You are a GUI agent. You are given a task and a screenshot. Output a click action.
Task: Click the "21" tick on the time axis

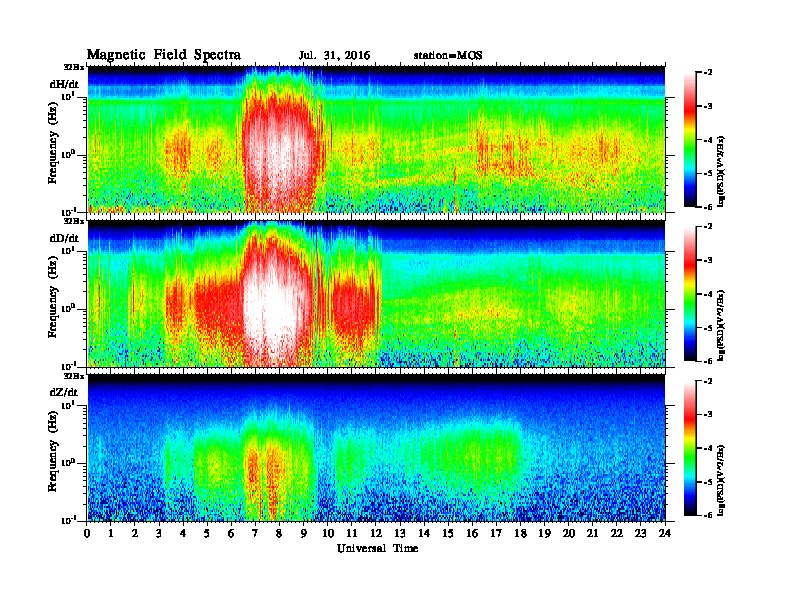592,534
